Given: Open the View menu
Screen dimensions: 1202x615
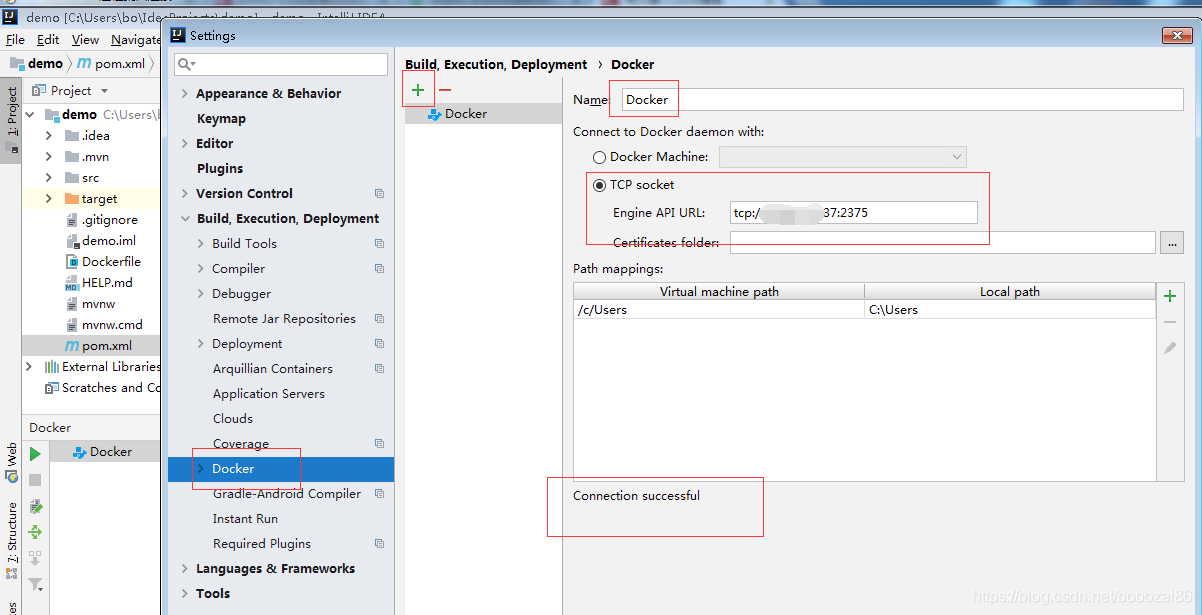Looking at the screenshot, I should point(85,40).
